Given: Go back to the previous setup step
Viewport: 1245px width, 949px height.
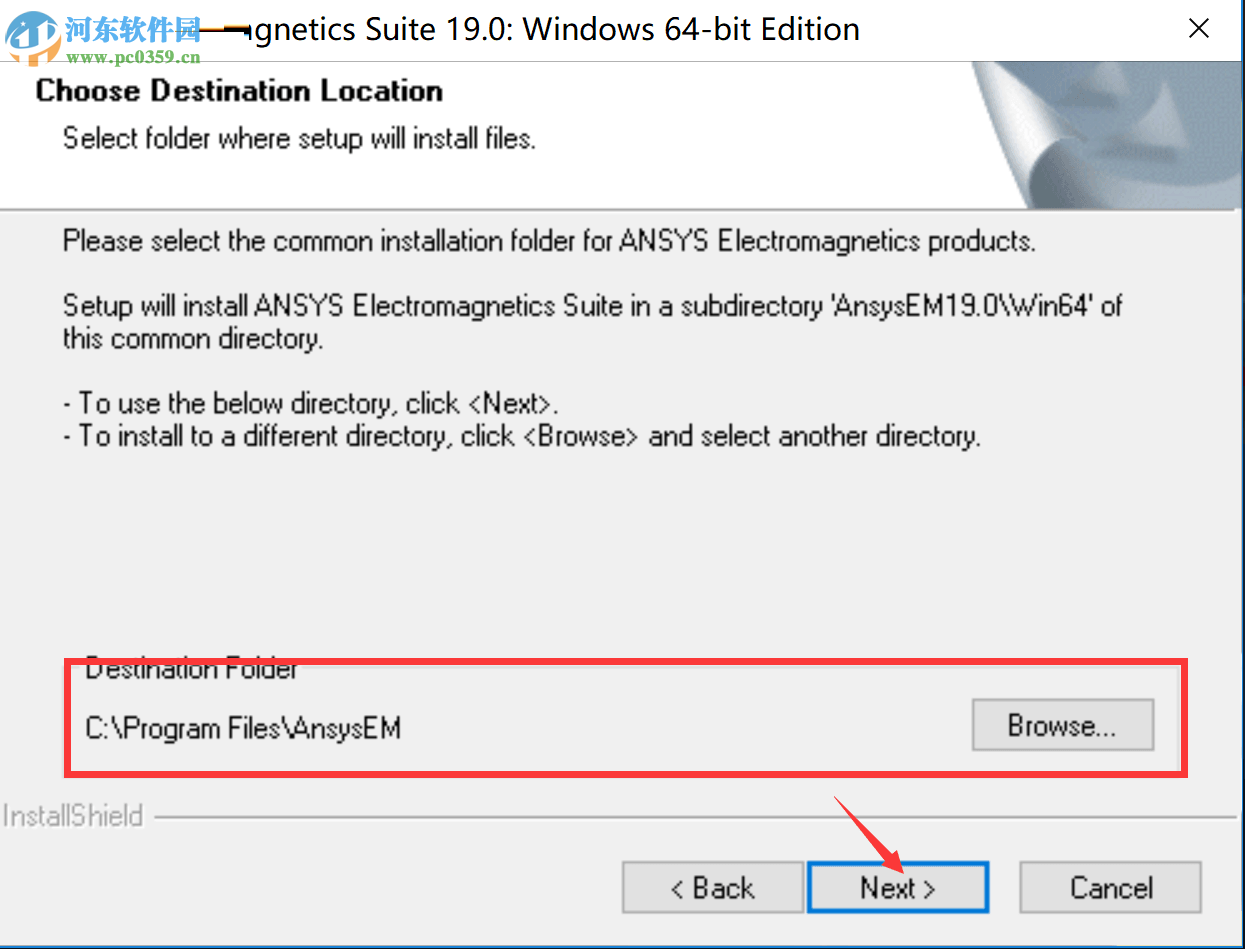Looking at the screenshot, I should click(712, 887).
